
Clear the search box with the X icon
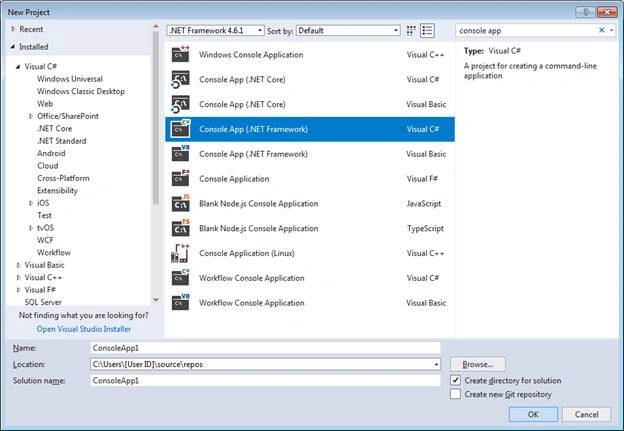click(x=602, y=30)
